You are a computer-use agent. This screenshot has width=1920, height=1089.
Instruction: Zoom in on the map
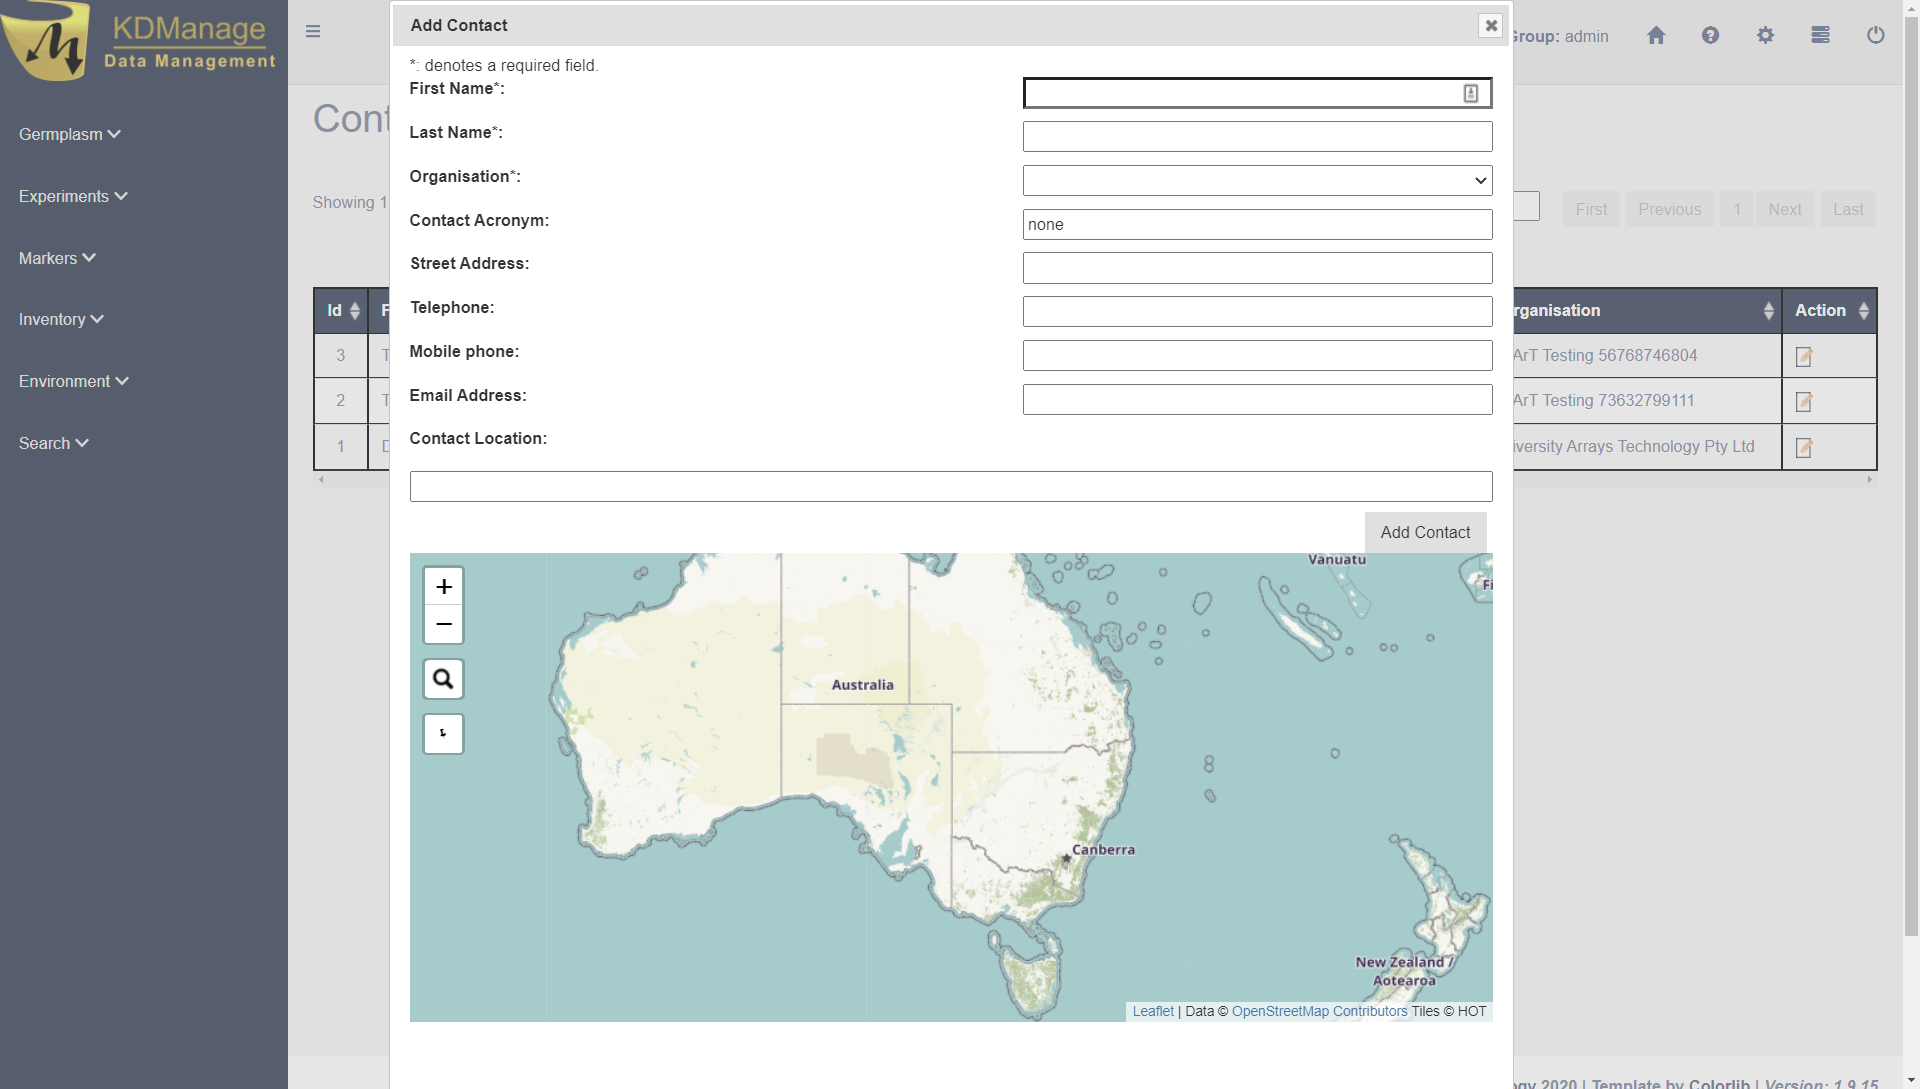pyautogui.click(x=444, y=587)
